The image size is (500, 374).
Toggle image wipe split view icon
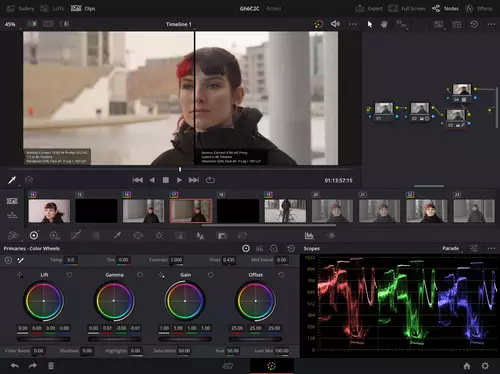click(32, 24)
